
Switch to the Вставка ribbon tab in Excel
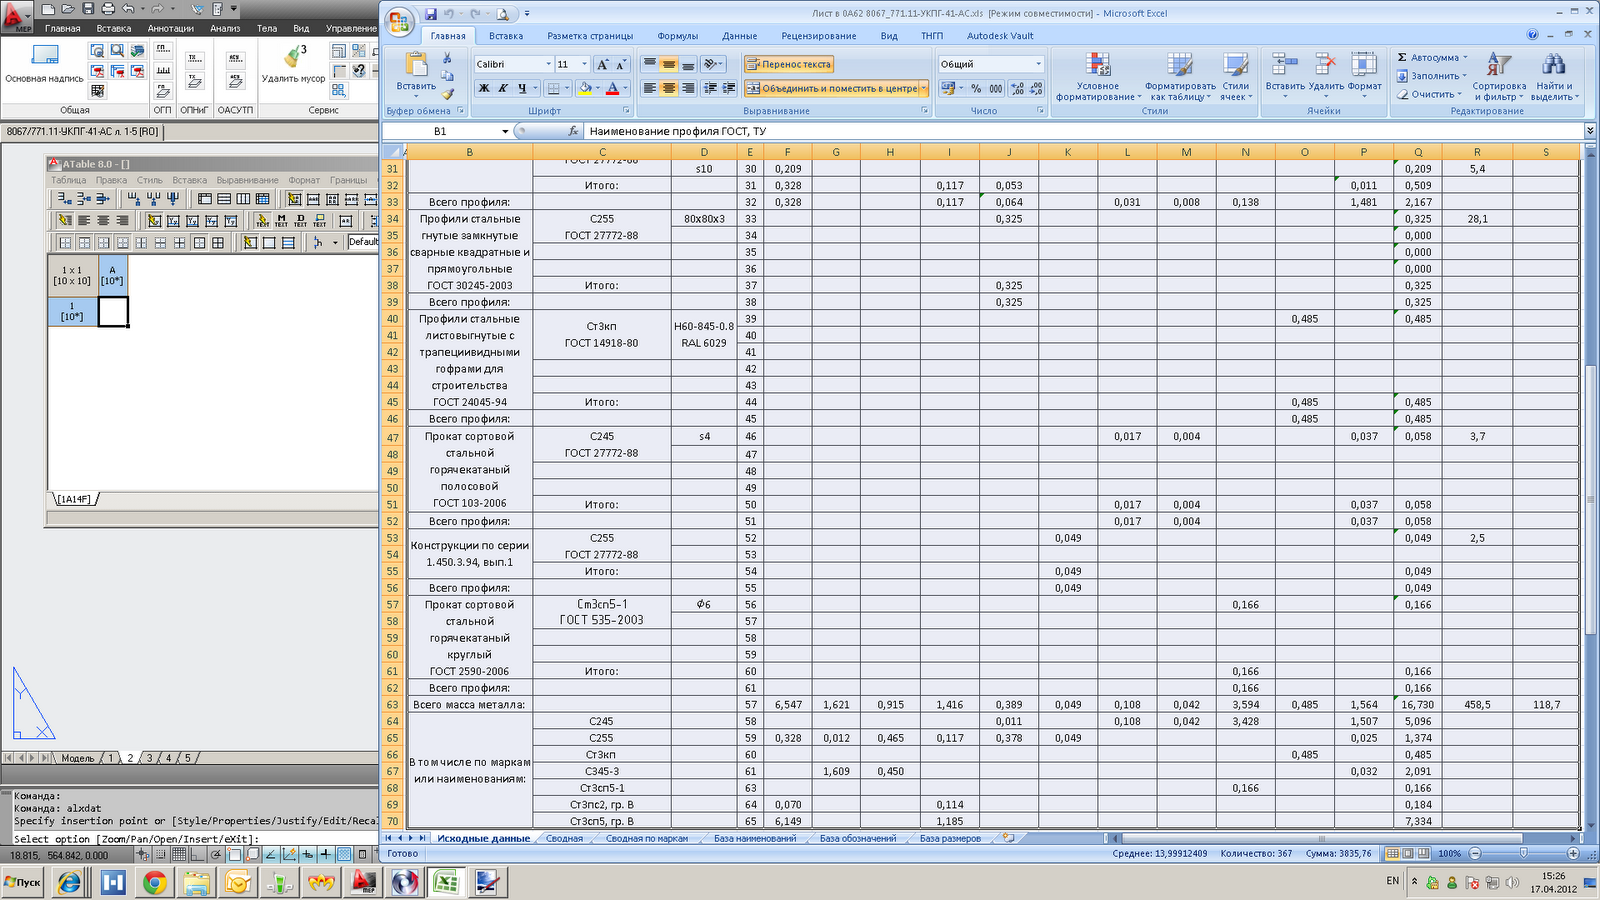point(506,36)
